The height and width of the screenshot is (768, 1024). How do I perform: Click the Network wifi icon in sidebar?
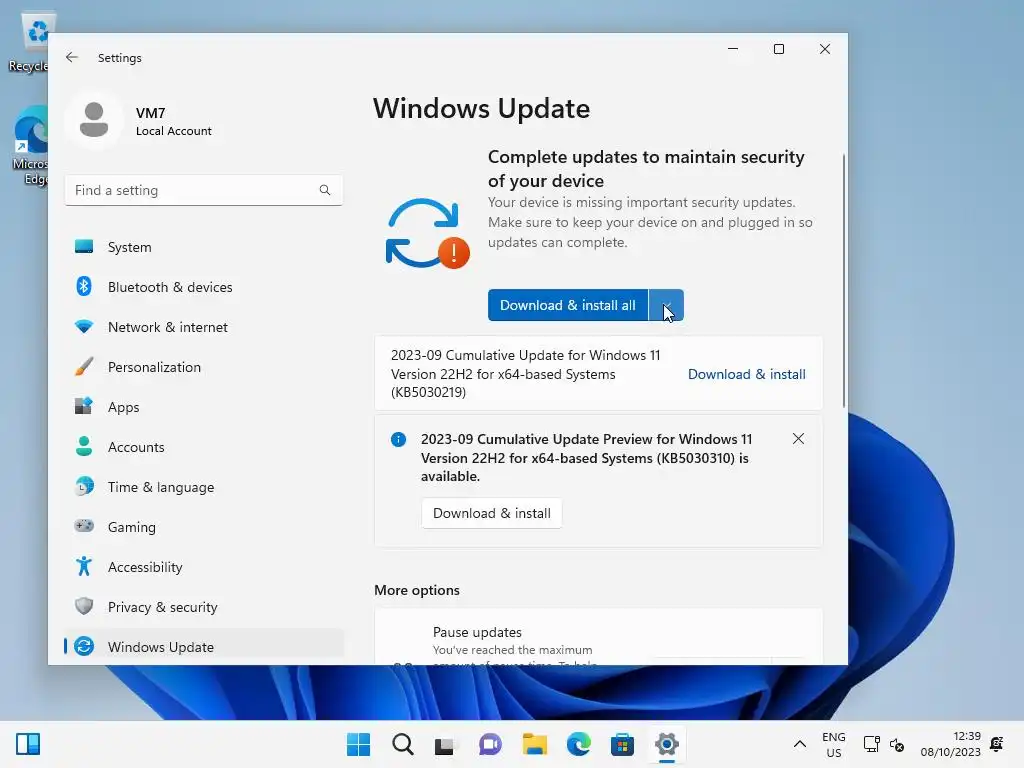coord(84,327)
